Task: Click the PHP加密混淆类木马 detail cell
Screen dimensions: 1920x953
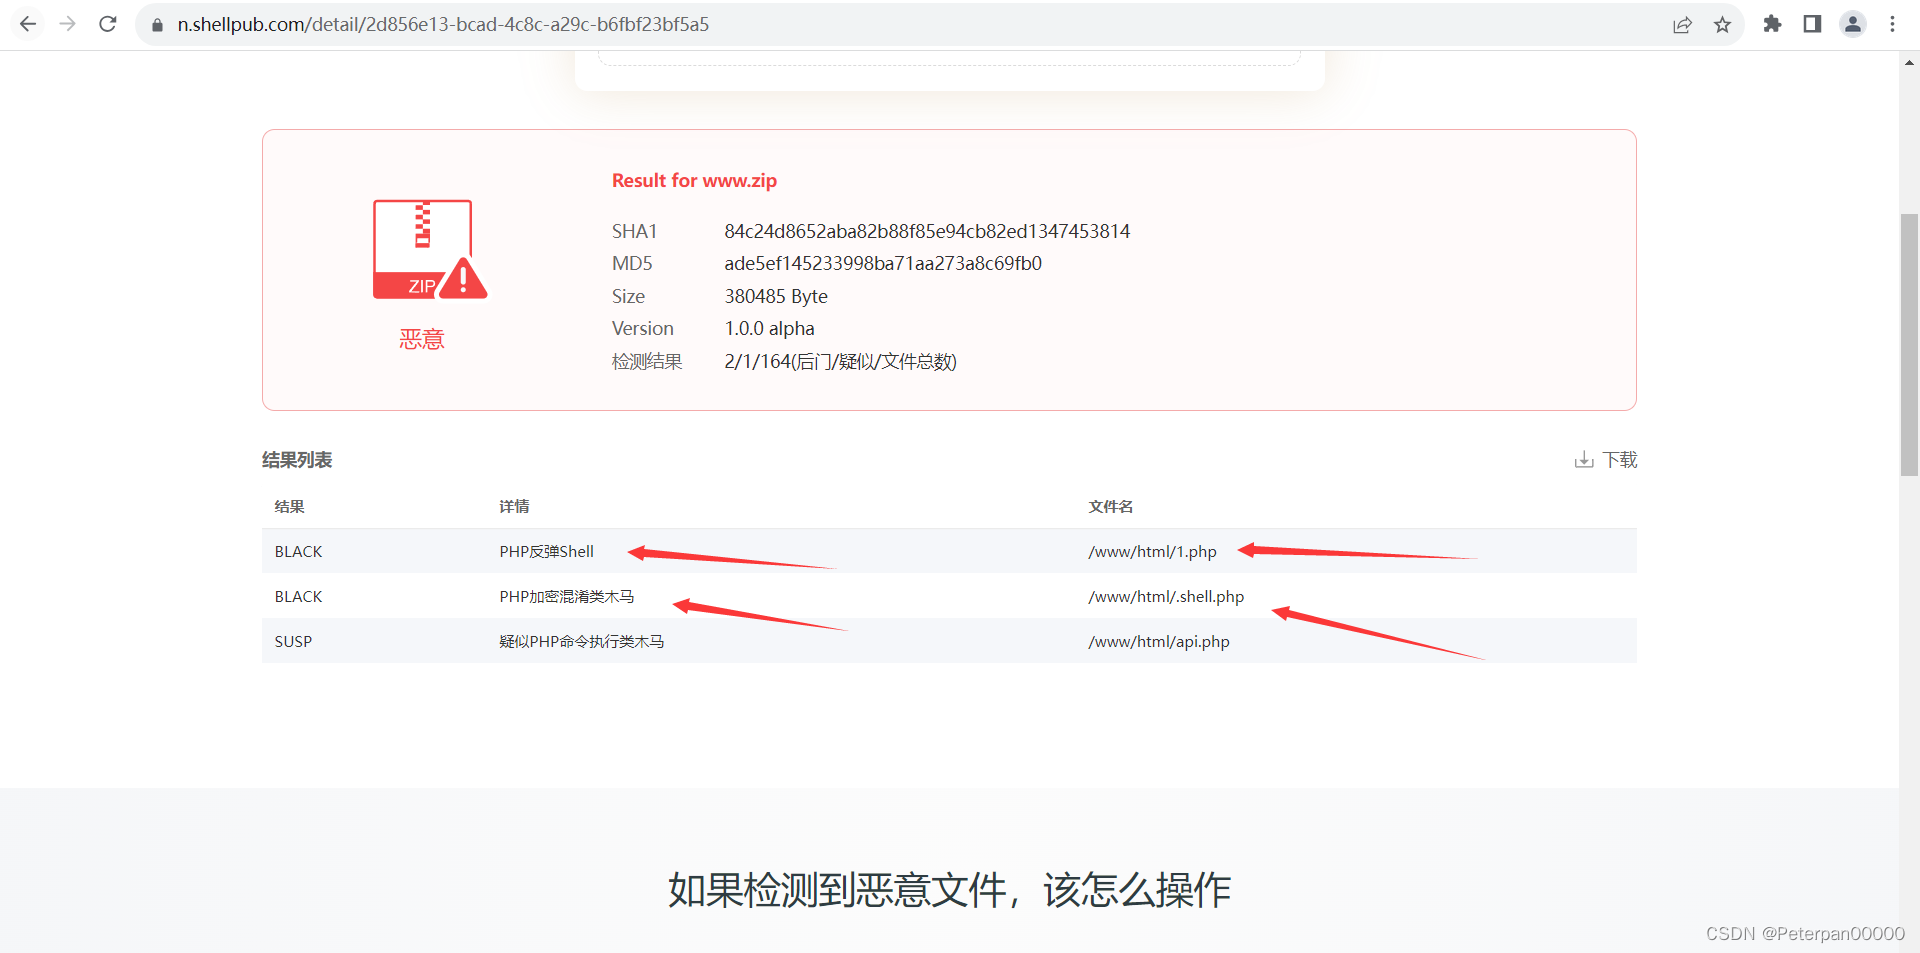Action: (x=567, y=596)
